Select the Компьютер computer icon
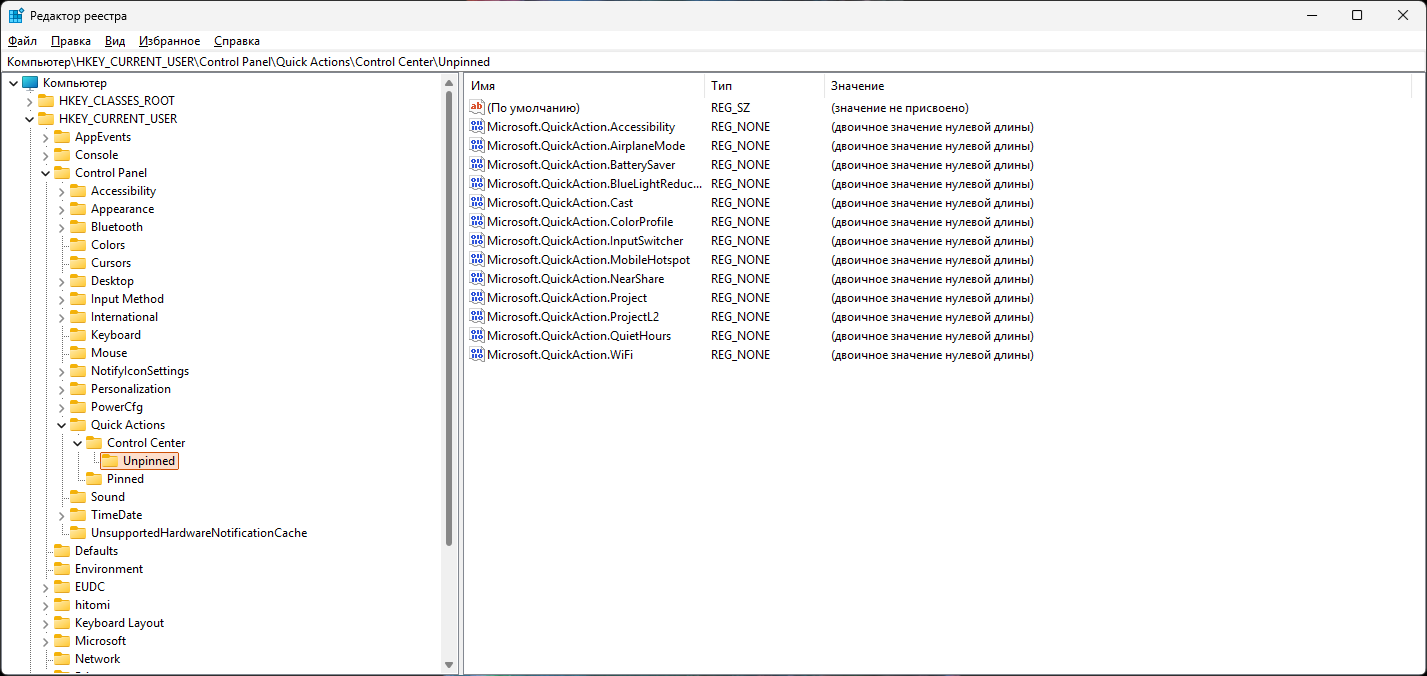Screen dimensions: 1427x676 [x=30, y=83]
